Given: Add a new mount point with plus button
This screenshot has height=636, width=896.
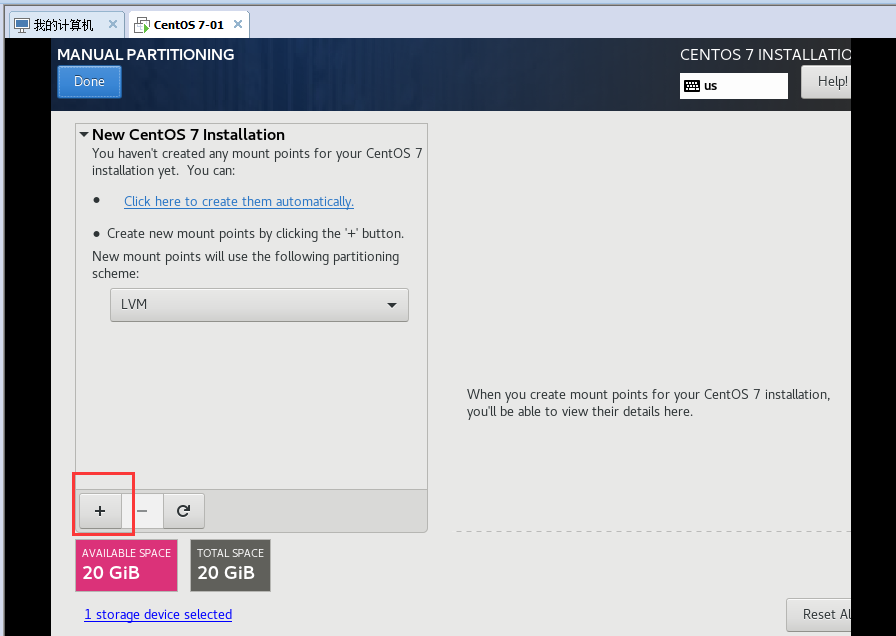Looking at the screenshot, I should [x=100, y=511].
